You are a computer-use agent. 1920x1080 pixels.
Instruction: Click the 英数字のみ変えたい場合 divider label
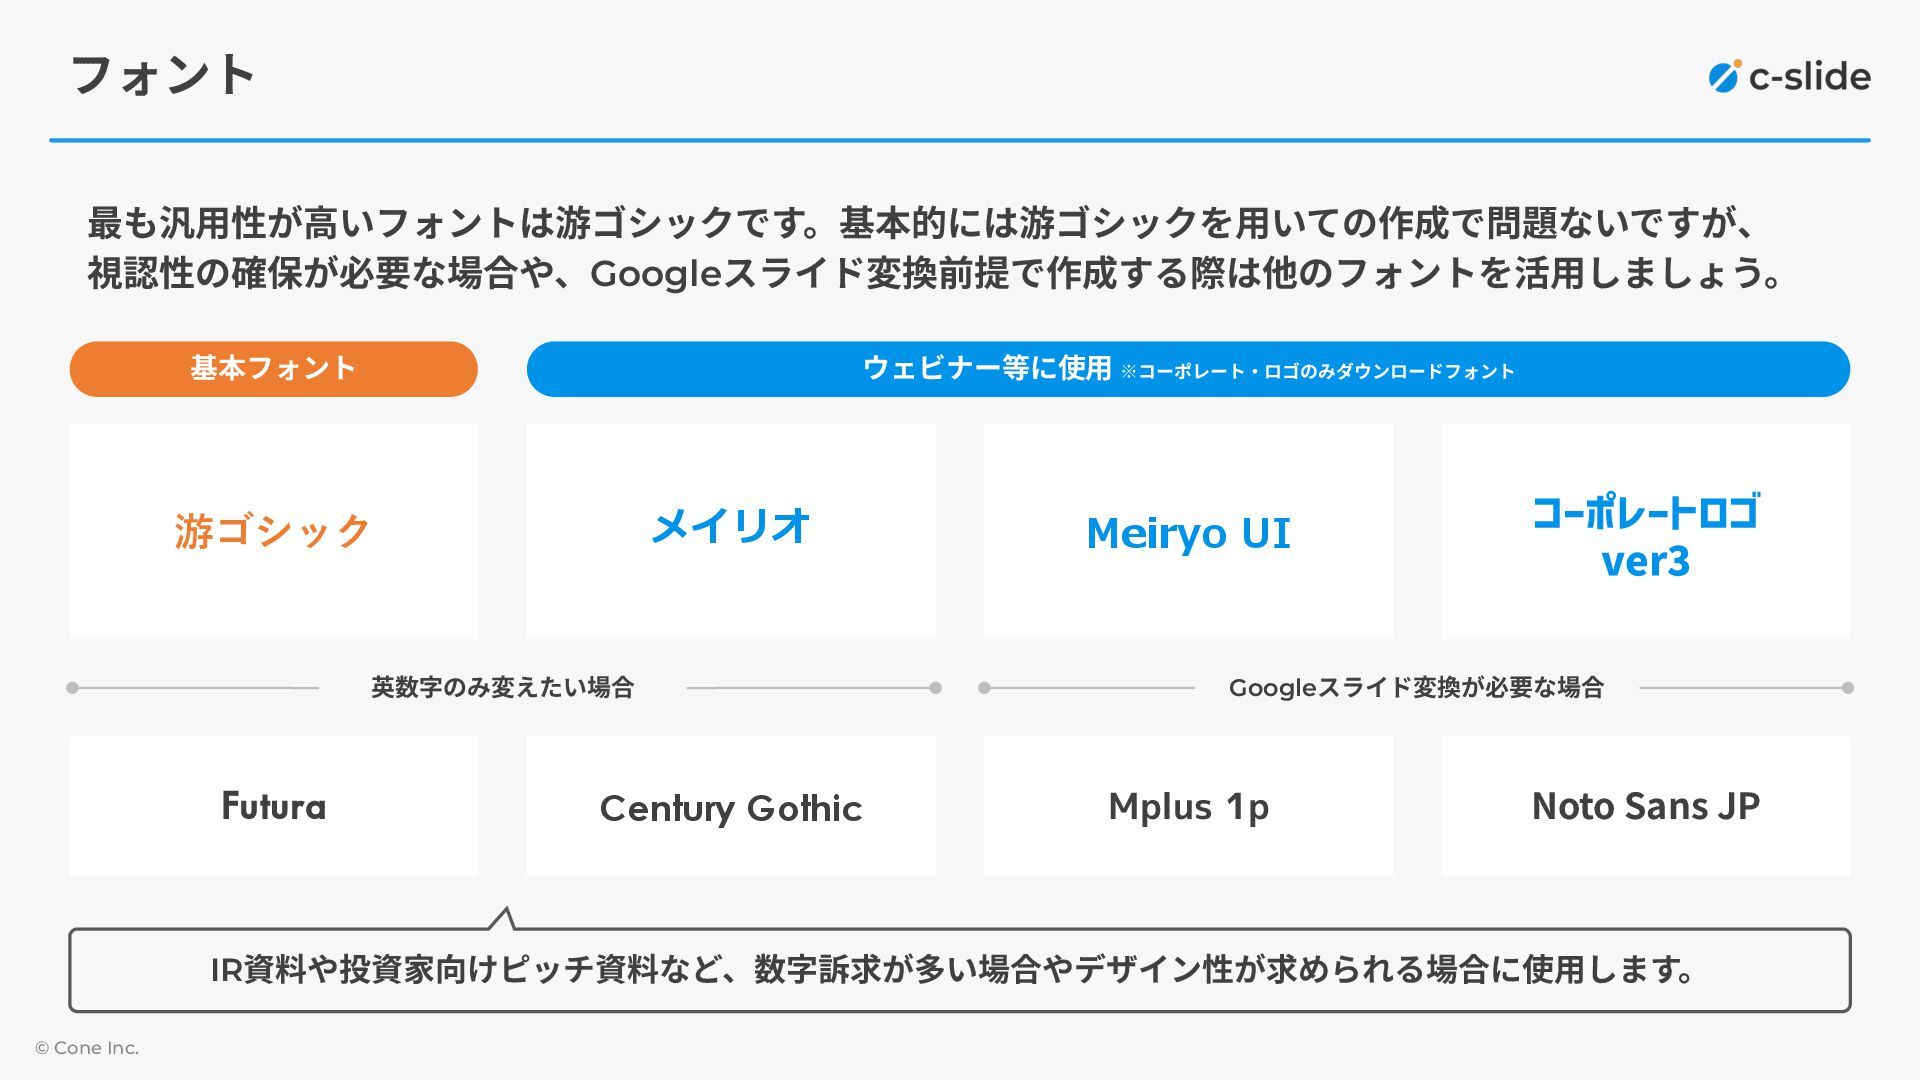(502, 688)
